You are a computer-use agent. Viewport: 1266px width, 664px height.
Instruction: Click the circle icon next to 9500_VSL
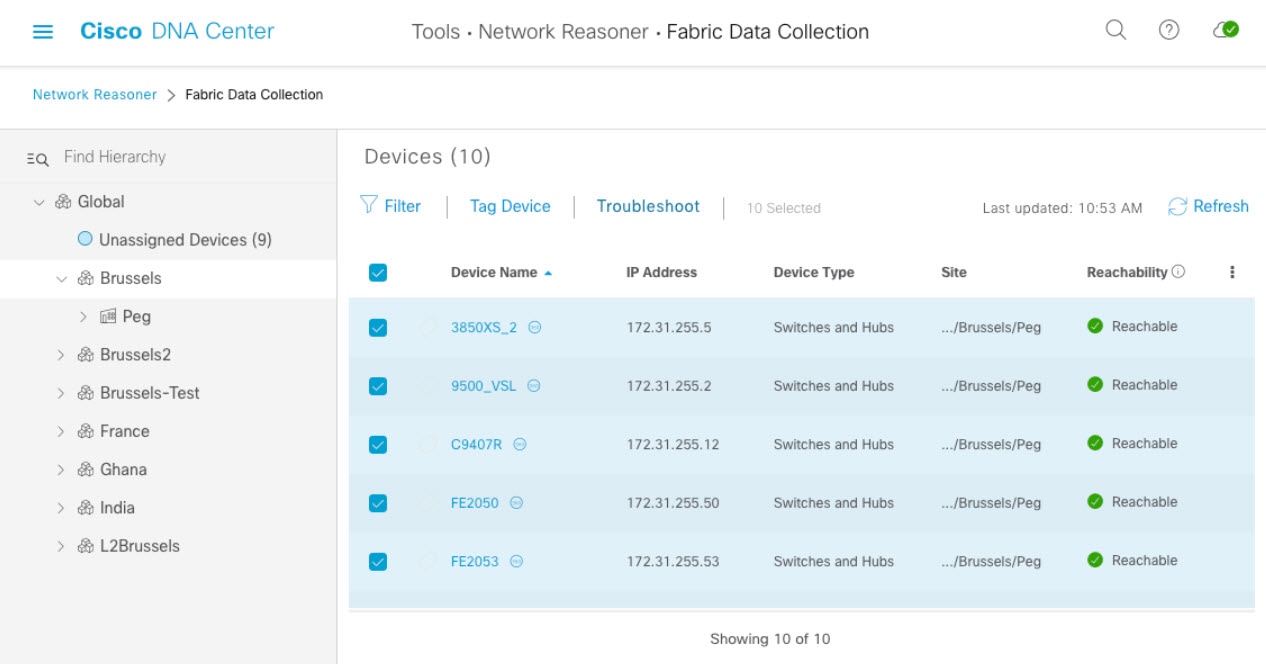[534, 385]
